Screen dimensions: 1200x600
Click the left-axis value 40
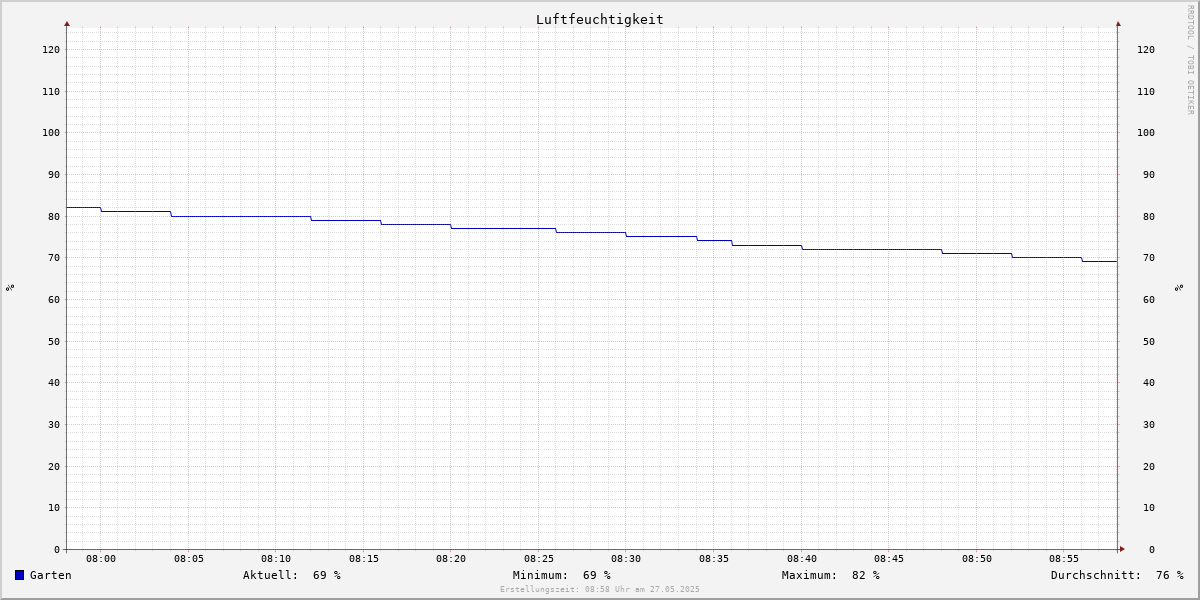(x=54, y=382)
